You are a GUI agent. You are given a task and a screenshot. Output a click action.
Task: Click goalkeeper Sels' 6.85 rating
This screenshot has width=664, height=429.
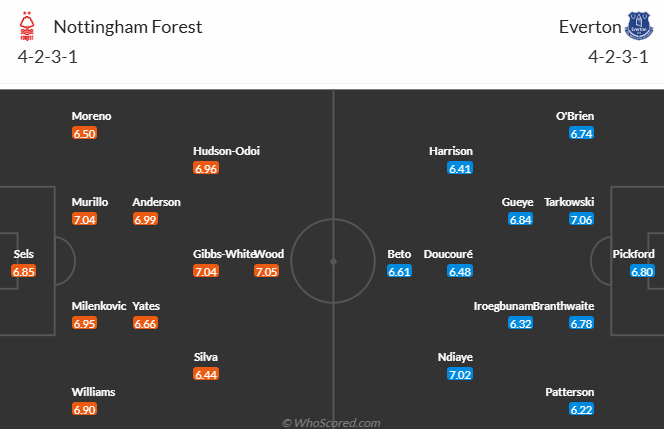[x=24, y=271]
